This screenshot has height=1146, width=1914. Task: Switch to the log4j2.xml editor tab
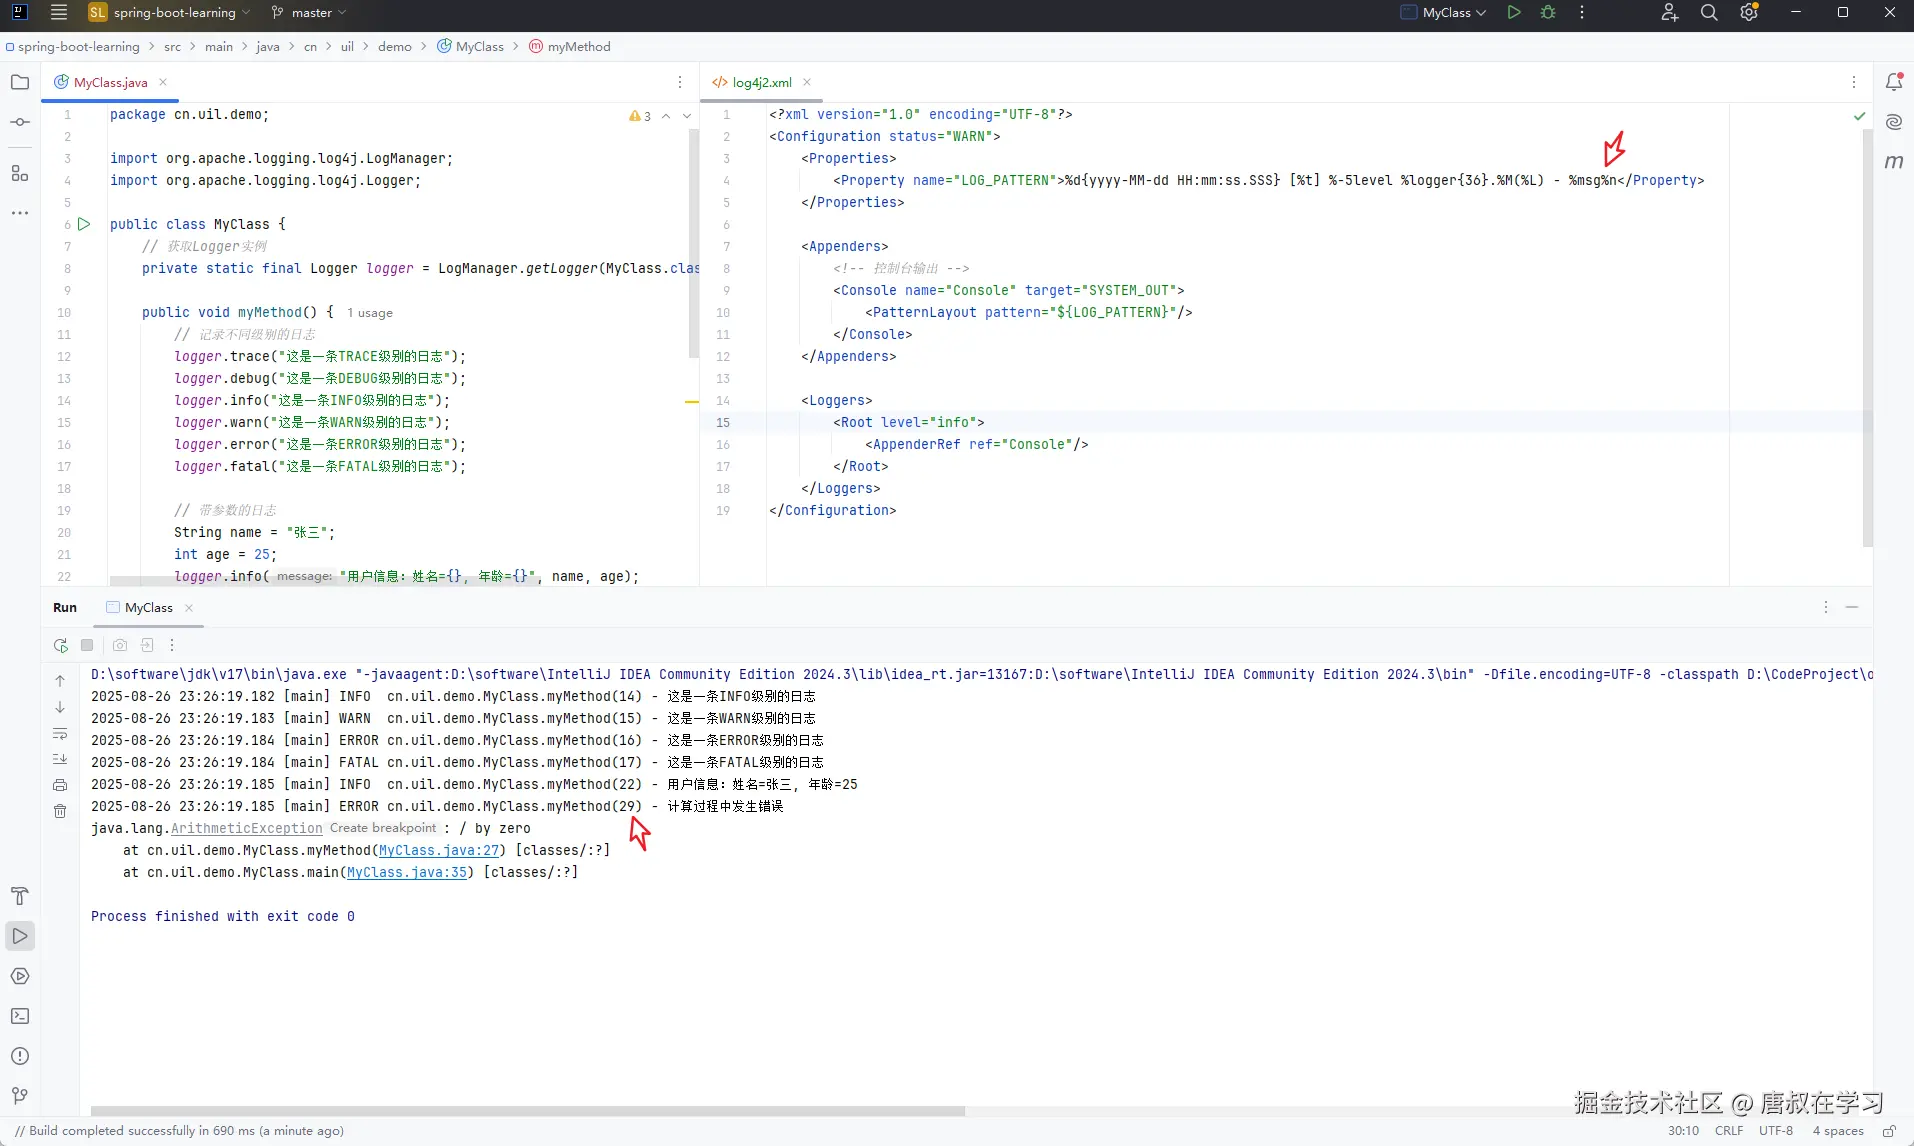761,82
